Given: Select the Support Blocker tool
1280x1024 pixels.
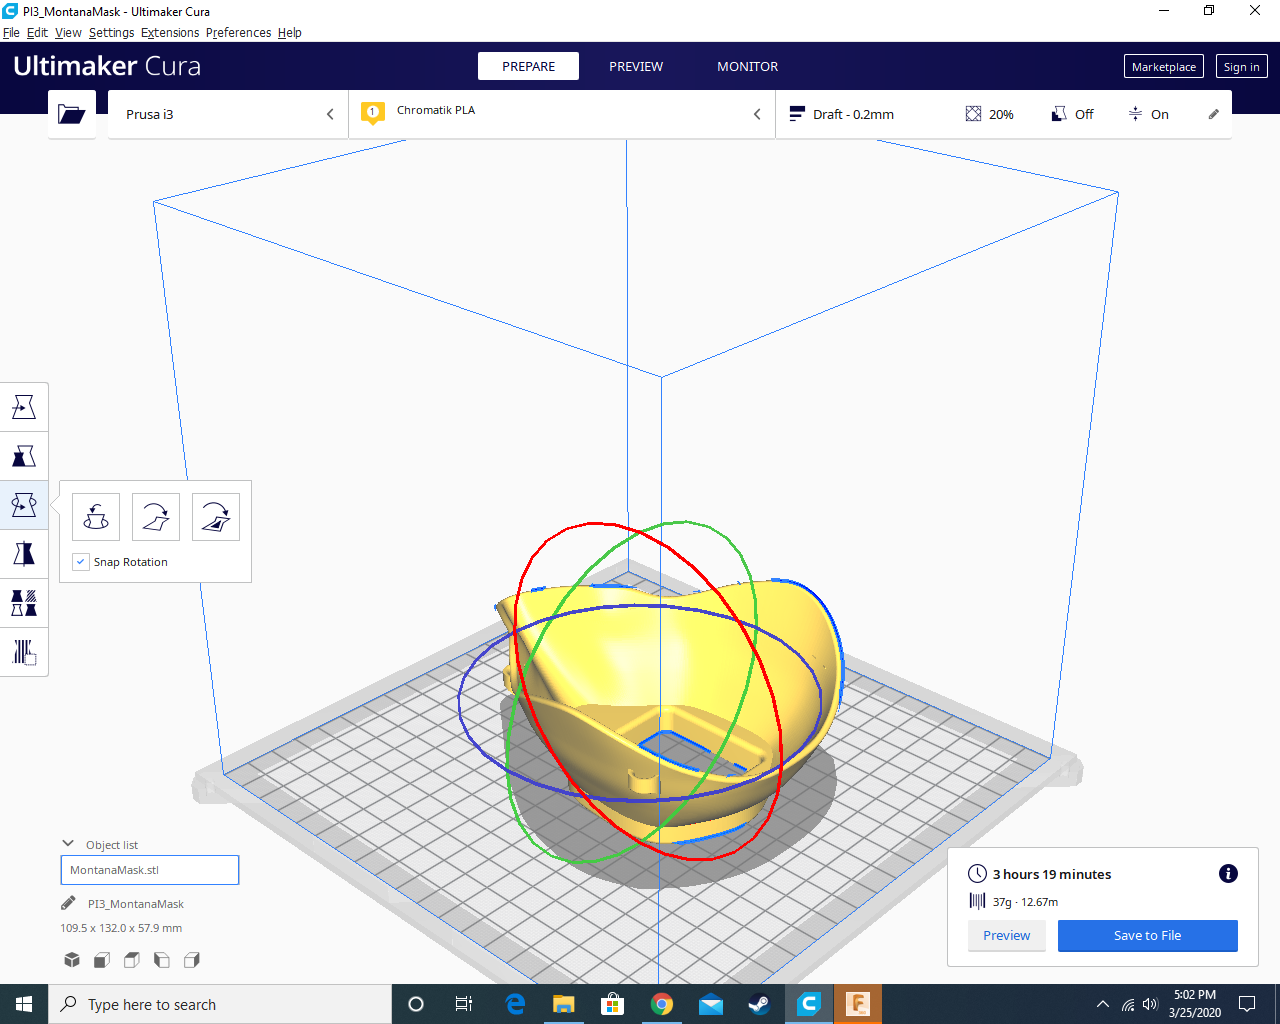Looking at the screenshot, I should [x=24, y=652].
